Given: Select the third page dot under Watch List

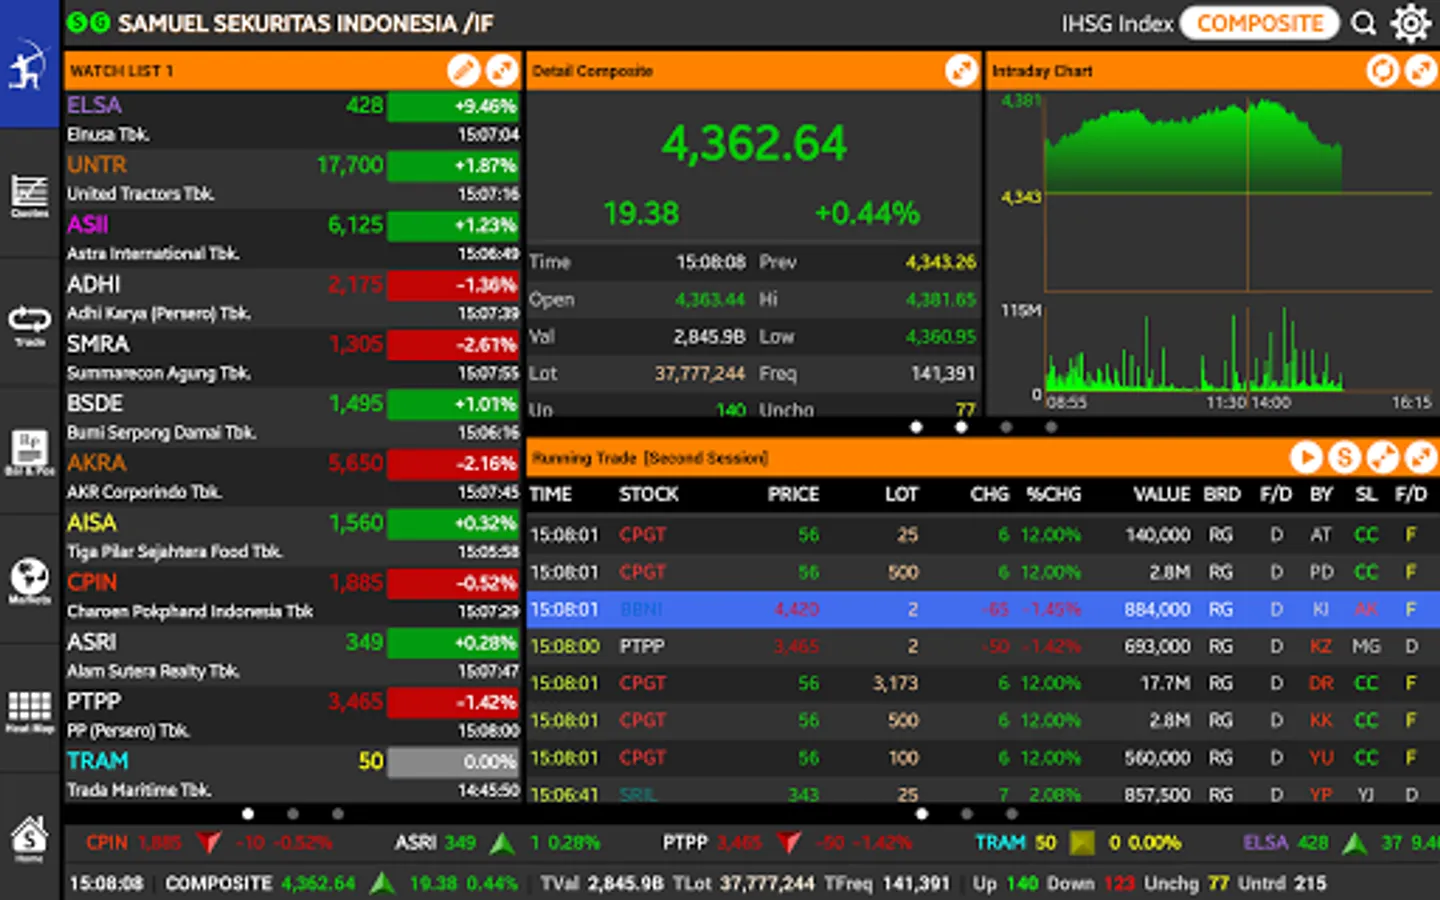Looking at the screenshot, I should [338, 814].
